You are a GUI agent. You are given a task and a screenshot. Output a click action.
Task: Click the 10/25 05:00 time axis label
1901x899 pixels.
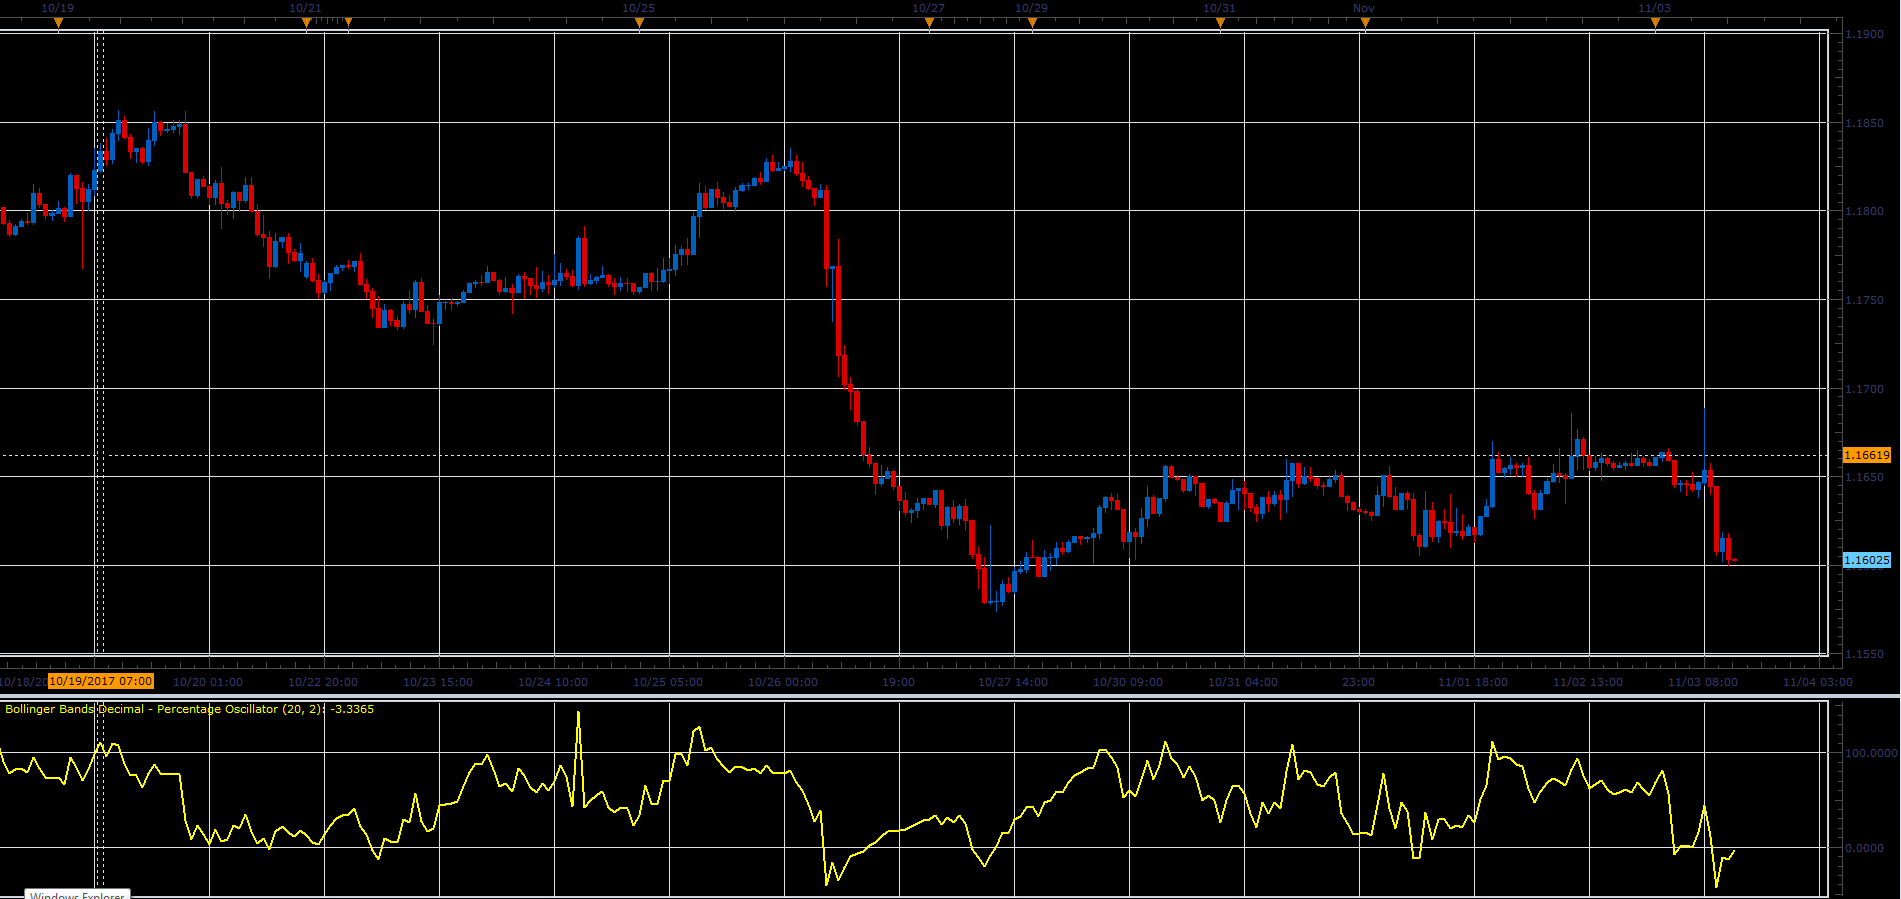tap(668, 682)
